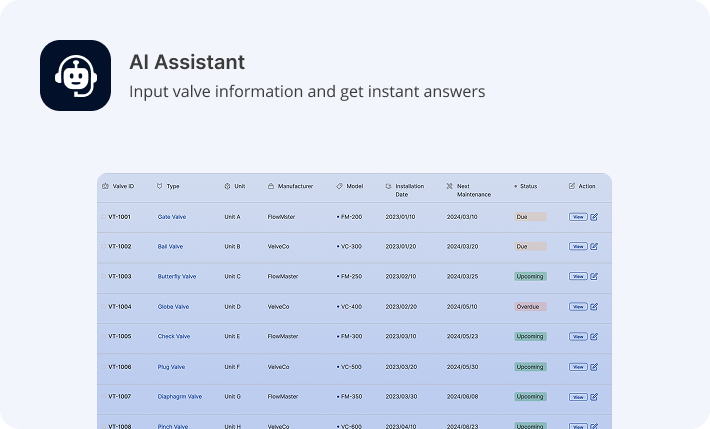Image resolution: width=710 pixels, height=429 pixels.
Task: View details for VT-1001
Action: (x=577, y=216)
